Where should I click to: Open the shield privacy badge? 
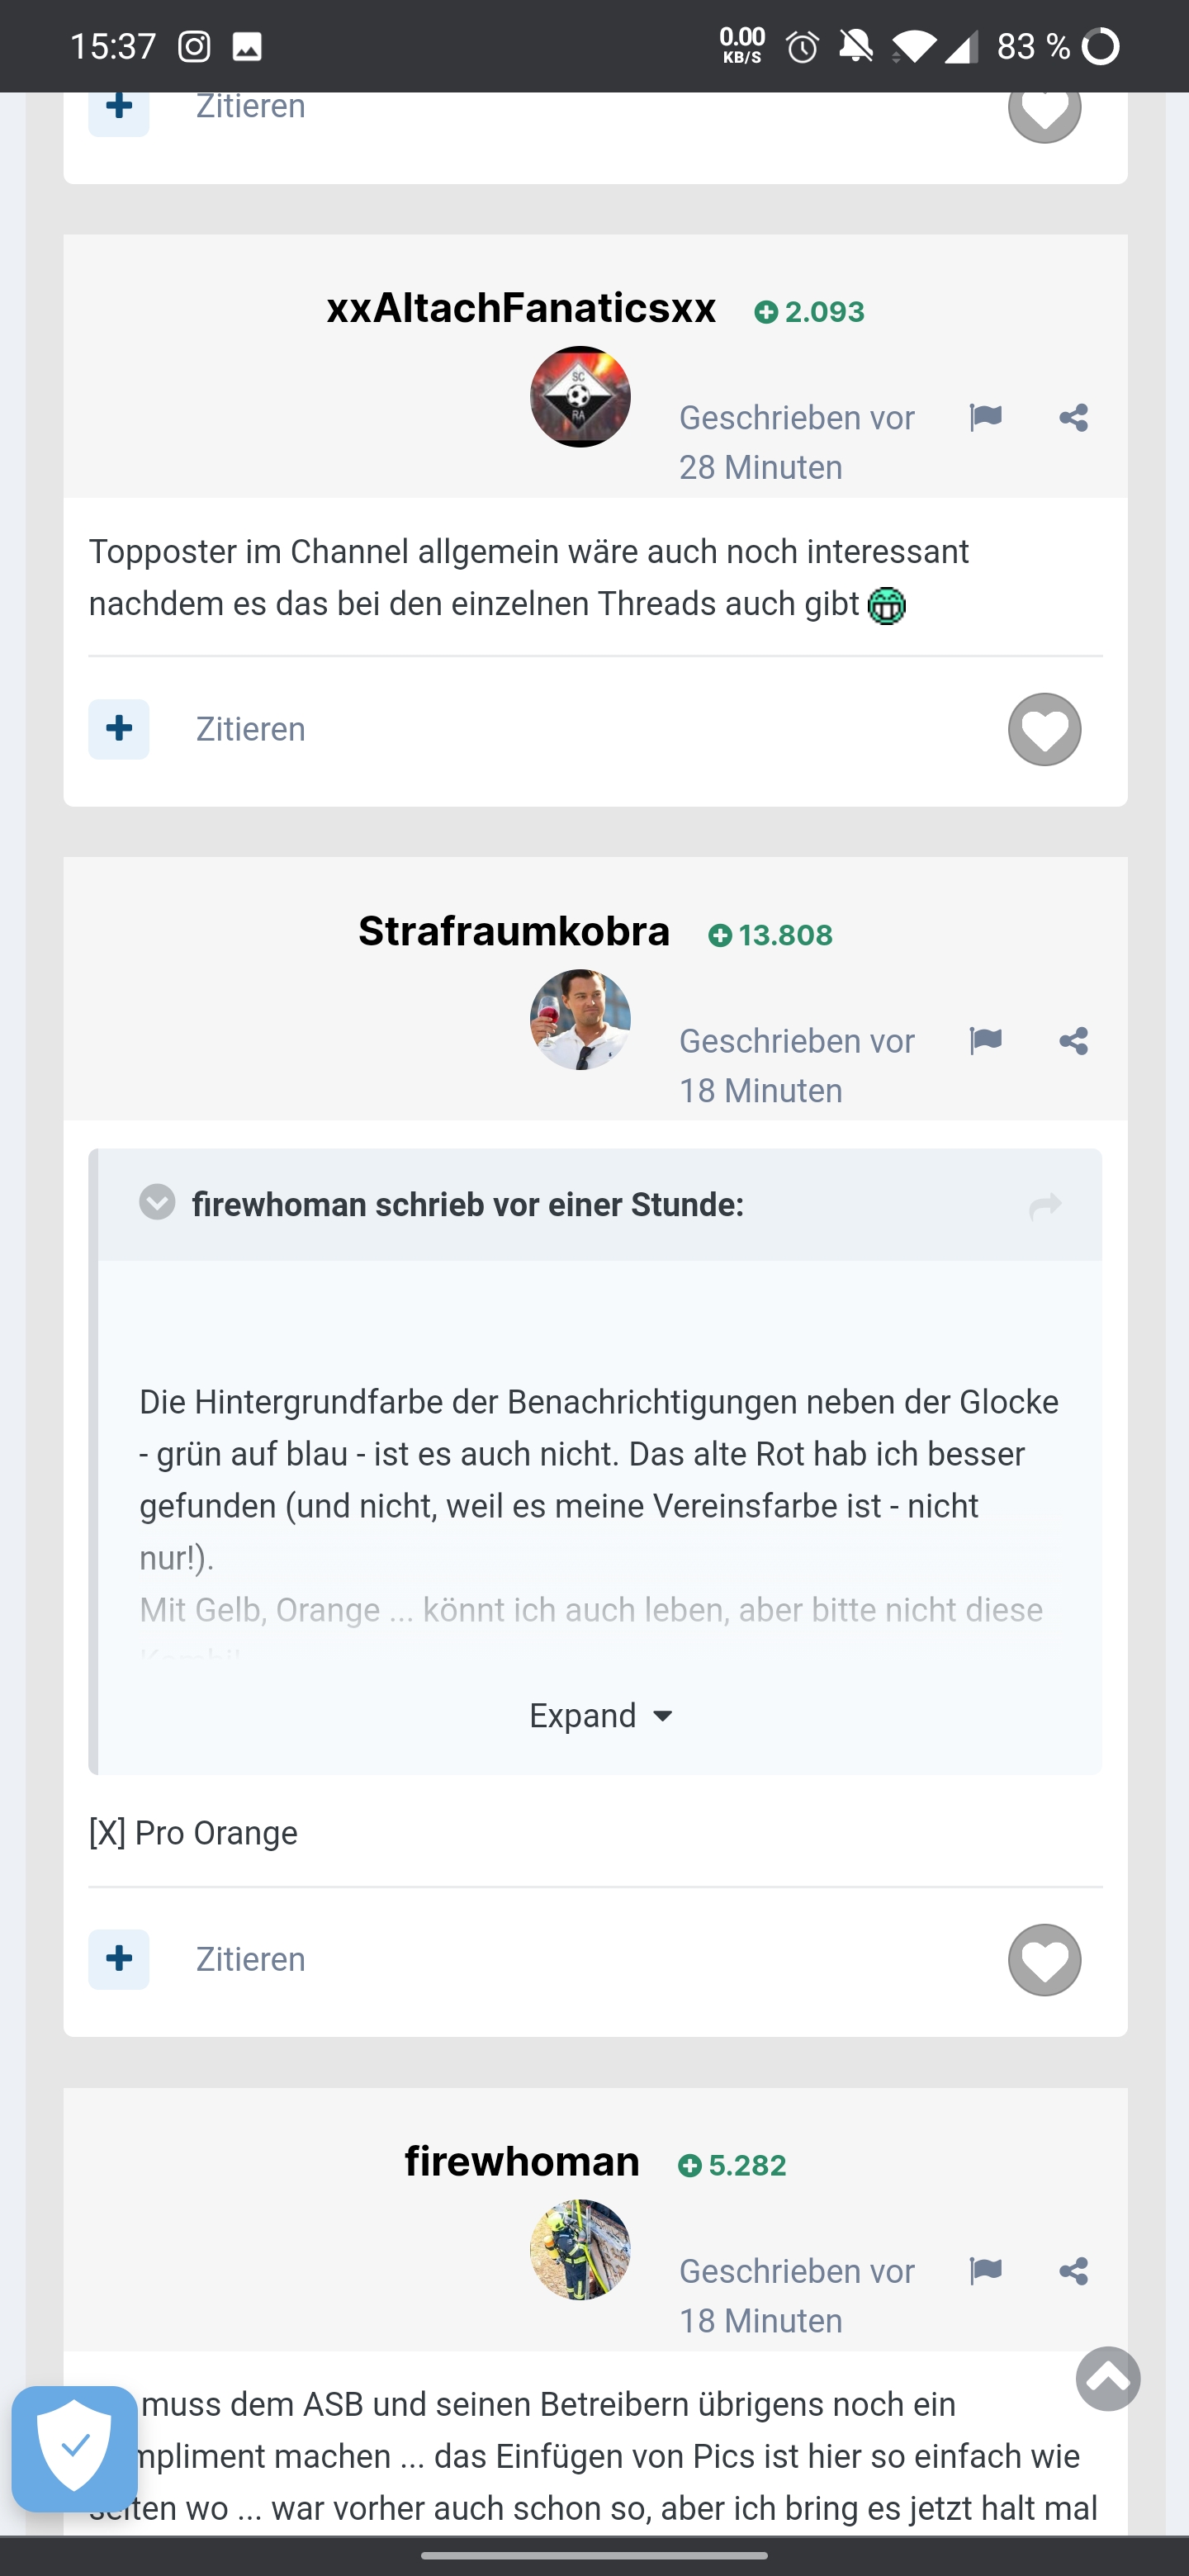tap(75, 2449)
